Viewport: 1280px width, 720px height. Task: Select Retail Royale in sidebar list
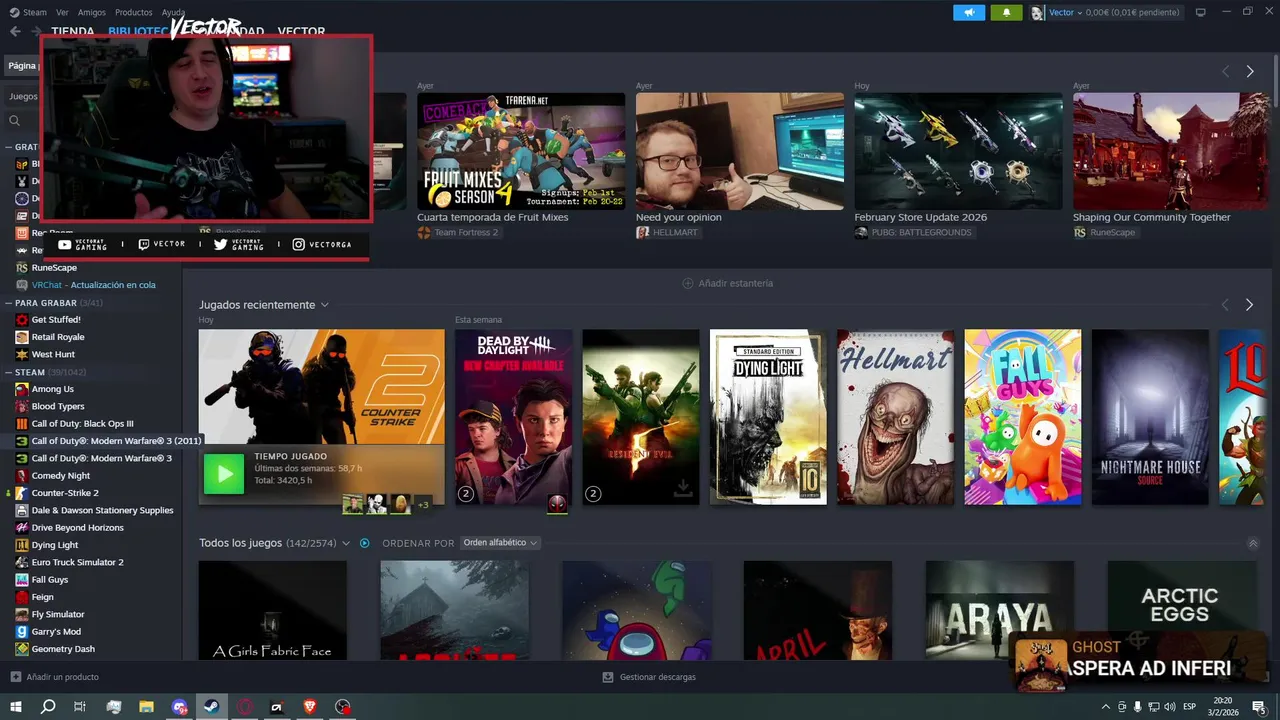[x=58, y=337]
